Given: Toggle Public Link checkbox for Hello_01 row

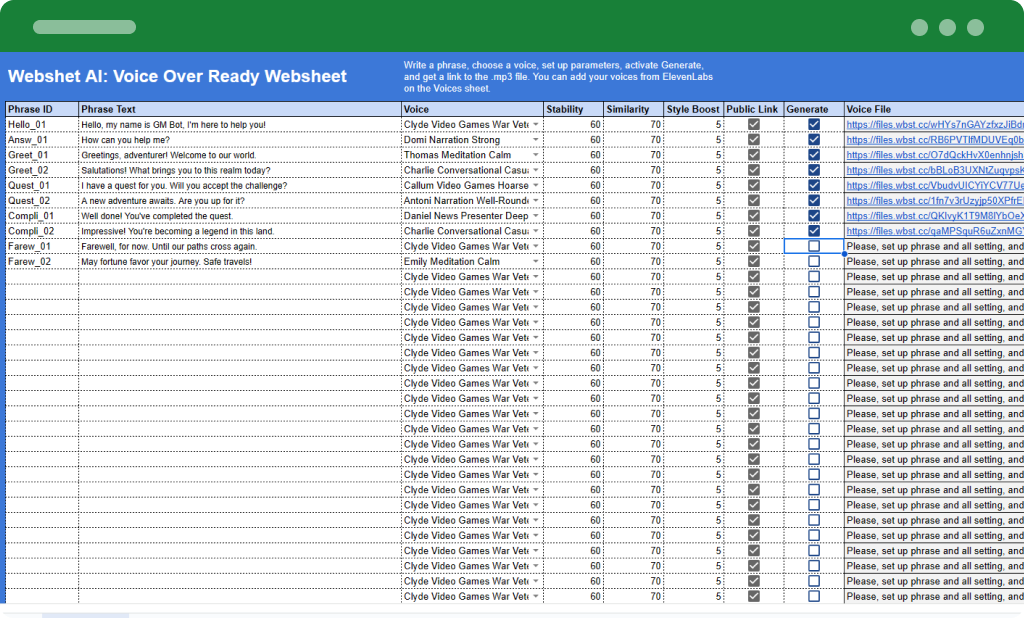Looking at the screenshot, I should 754,124.
